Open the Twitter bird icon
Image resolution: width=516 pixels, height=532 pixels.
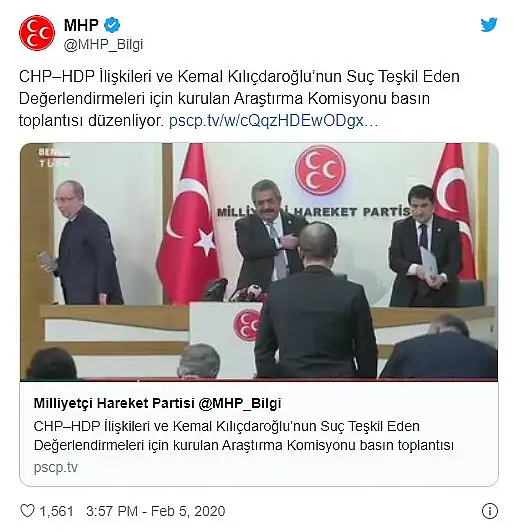(489, 24)
